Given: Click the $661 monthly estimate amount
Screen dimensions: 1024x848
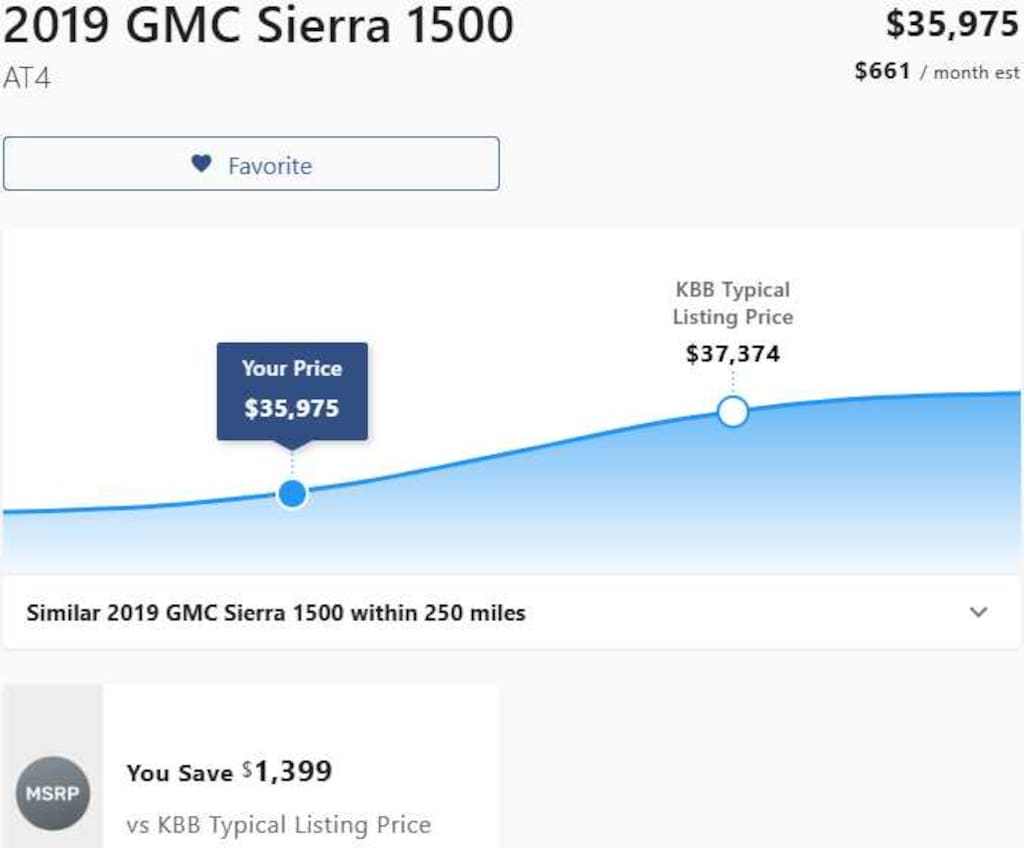Looking at the screenshot, I should point(882,71).
